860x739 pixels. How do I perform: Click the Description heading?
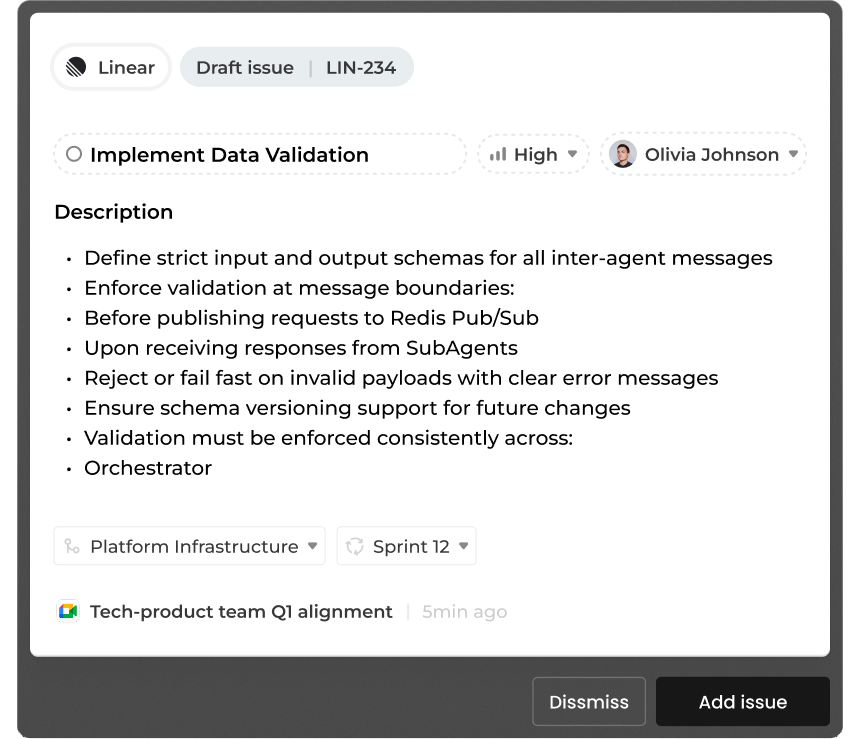point(113,212)
